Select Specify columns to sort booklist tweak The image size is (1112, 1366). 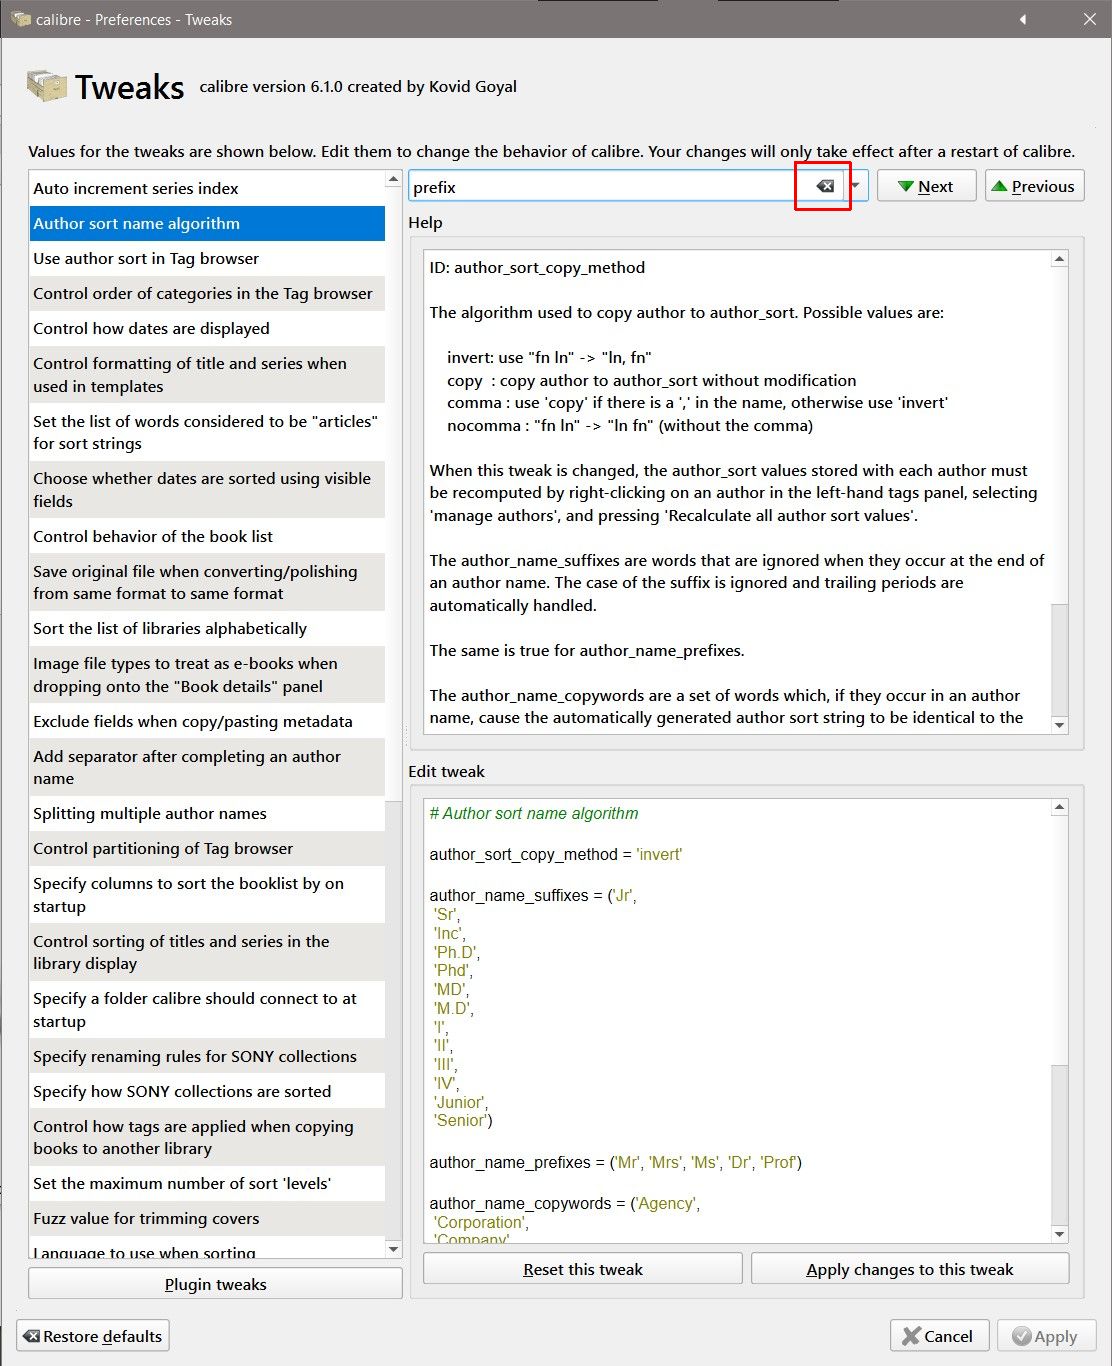coord(207,894)
